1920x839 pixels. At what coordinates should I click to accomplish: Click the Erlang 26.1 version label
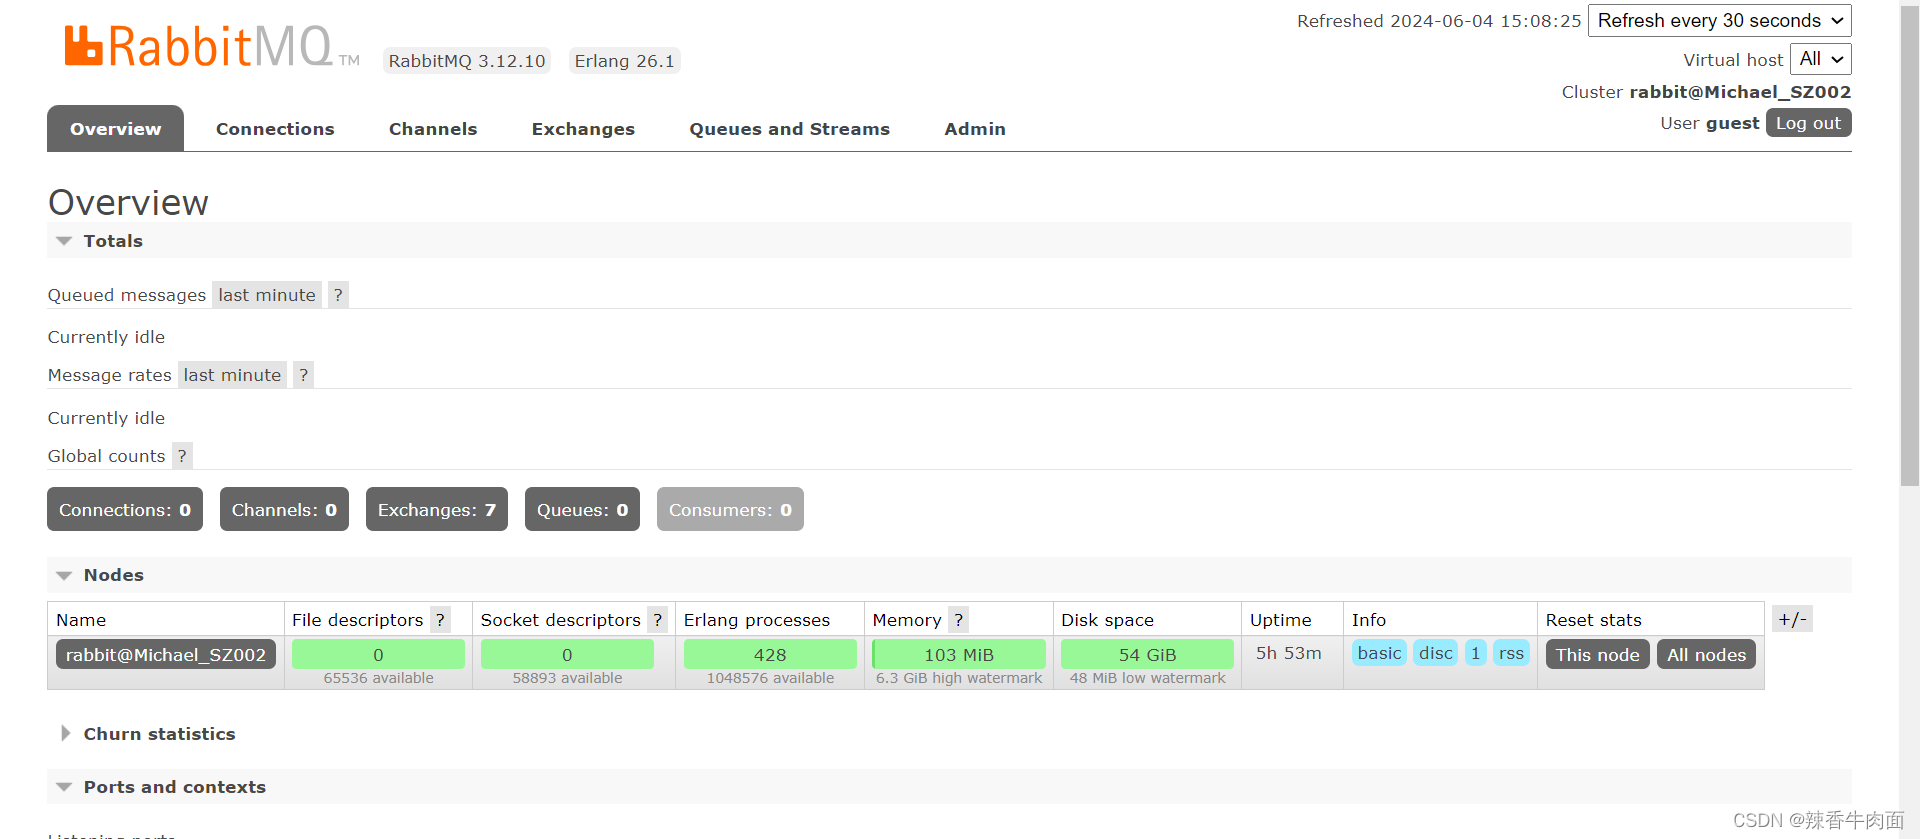[624, 61]
